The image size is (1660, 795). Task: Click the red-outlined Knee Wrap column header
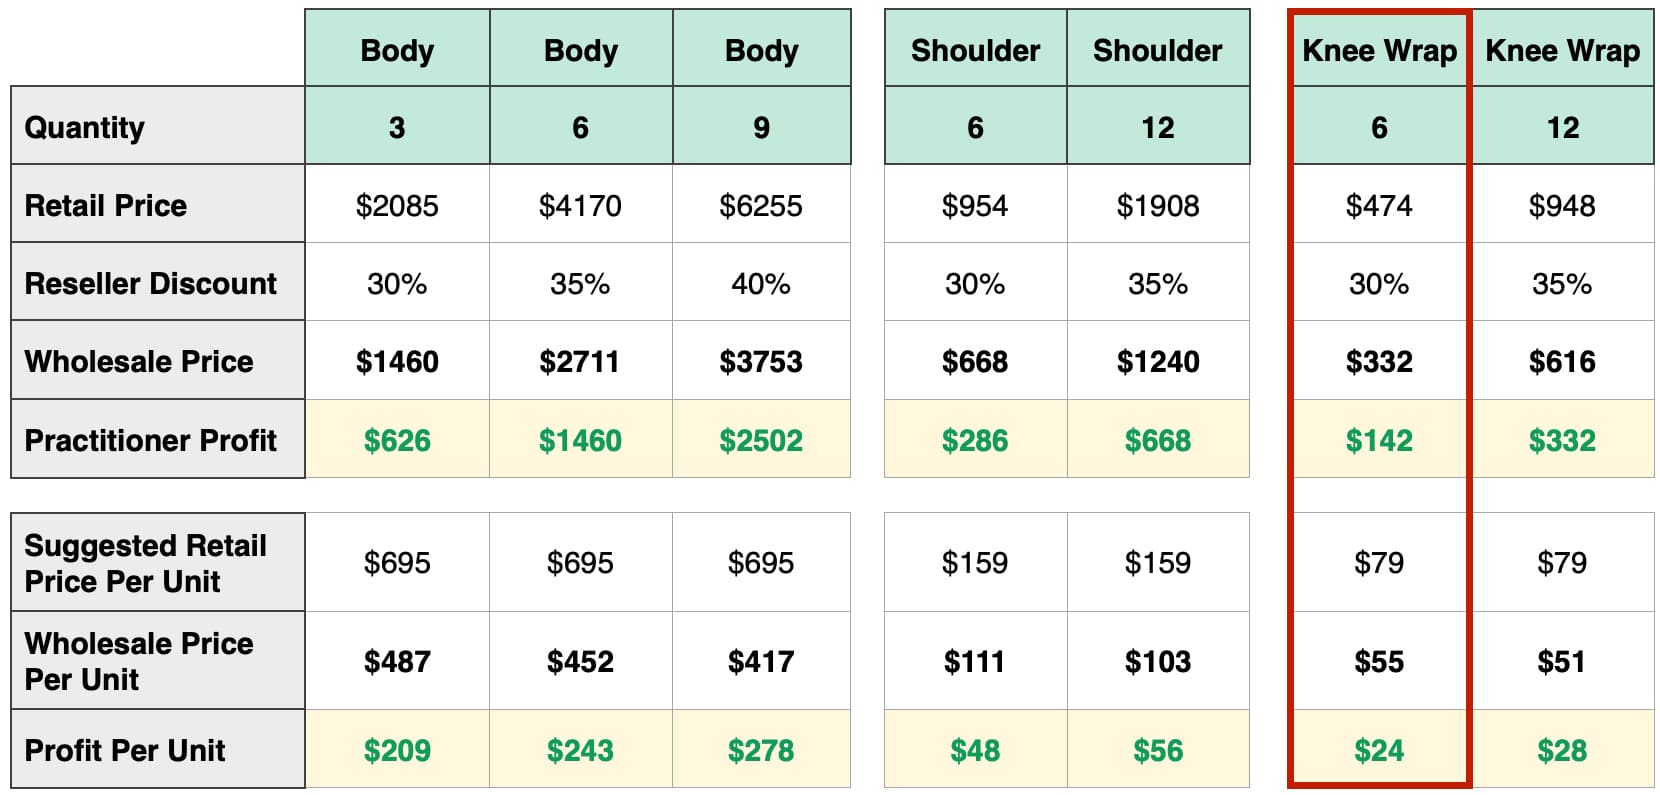point(1379,50)
